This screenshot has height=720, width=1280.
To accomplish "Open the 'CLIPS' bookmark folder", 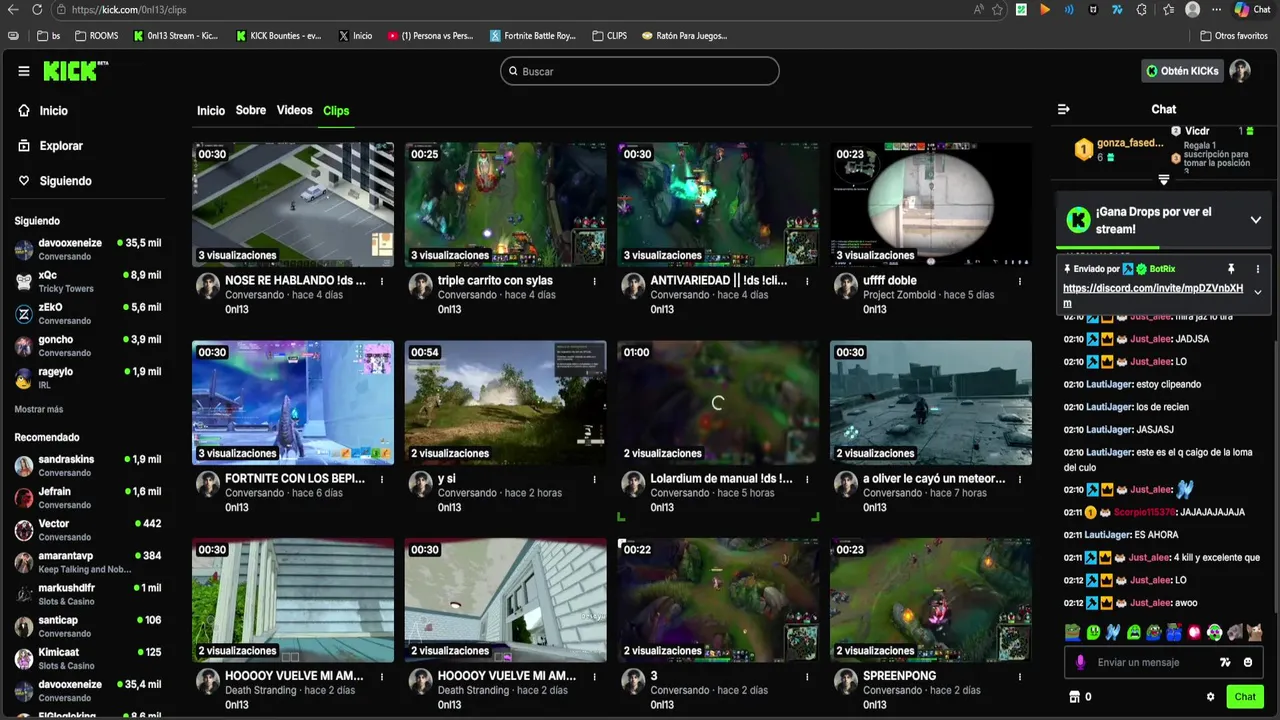I will 609,36.
